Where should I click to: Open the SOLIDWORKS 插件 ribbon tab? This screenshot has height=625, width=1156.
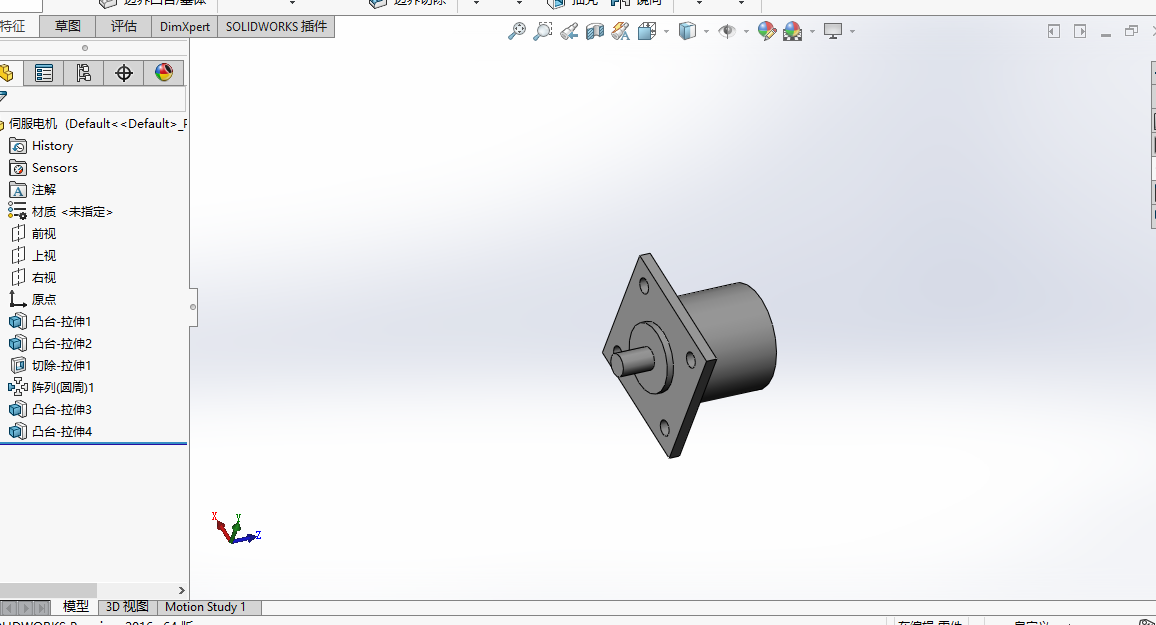coord(276,27)
